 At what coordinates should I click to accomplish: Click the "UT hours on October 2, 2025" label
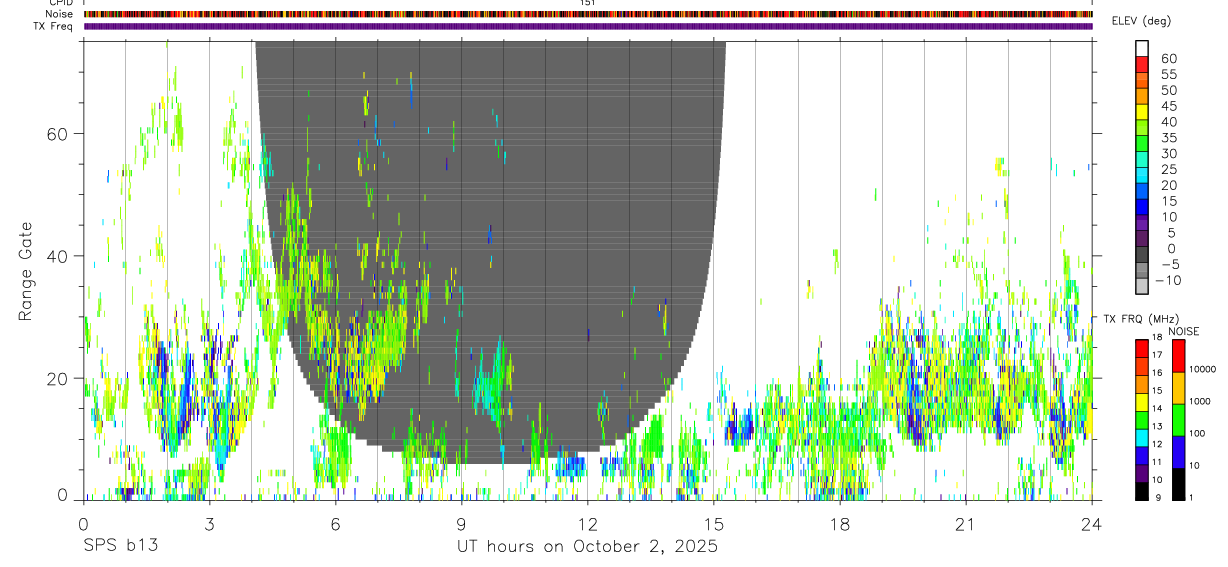coord(588,546)
